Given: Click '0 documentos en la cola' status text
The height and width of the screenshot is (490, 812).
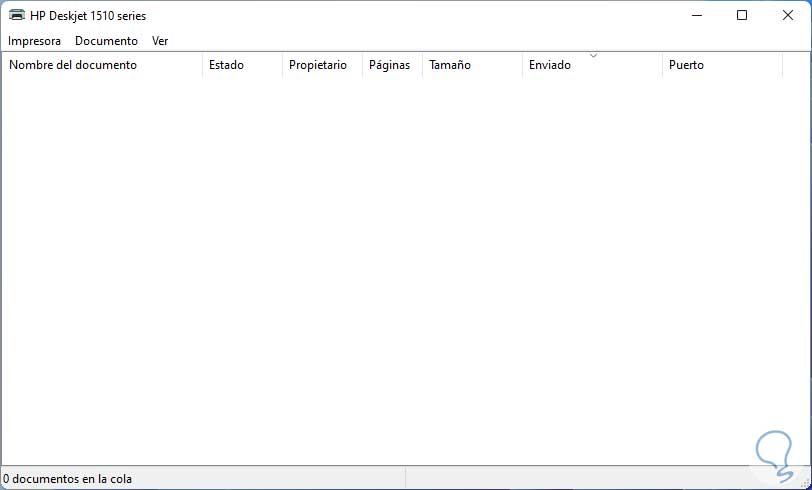Looking at the screenshot, I should pos(67,479).
